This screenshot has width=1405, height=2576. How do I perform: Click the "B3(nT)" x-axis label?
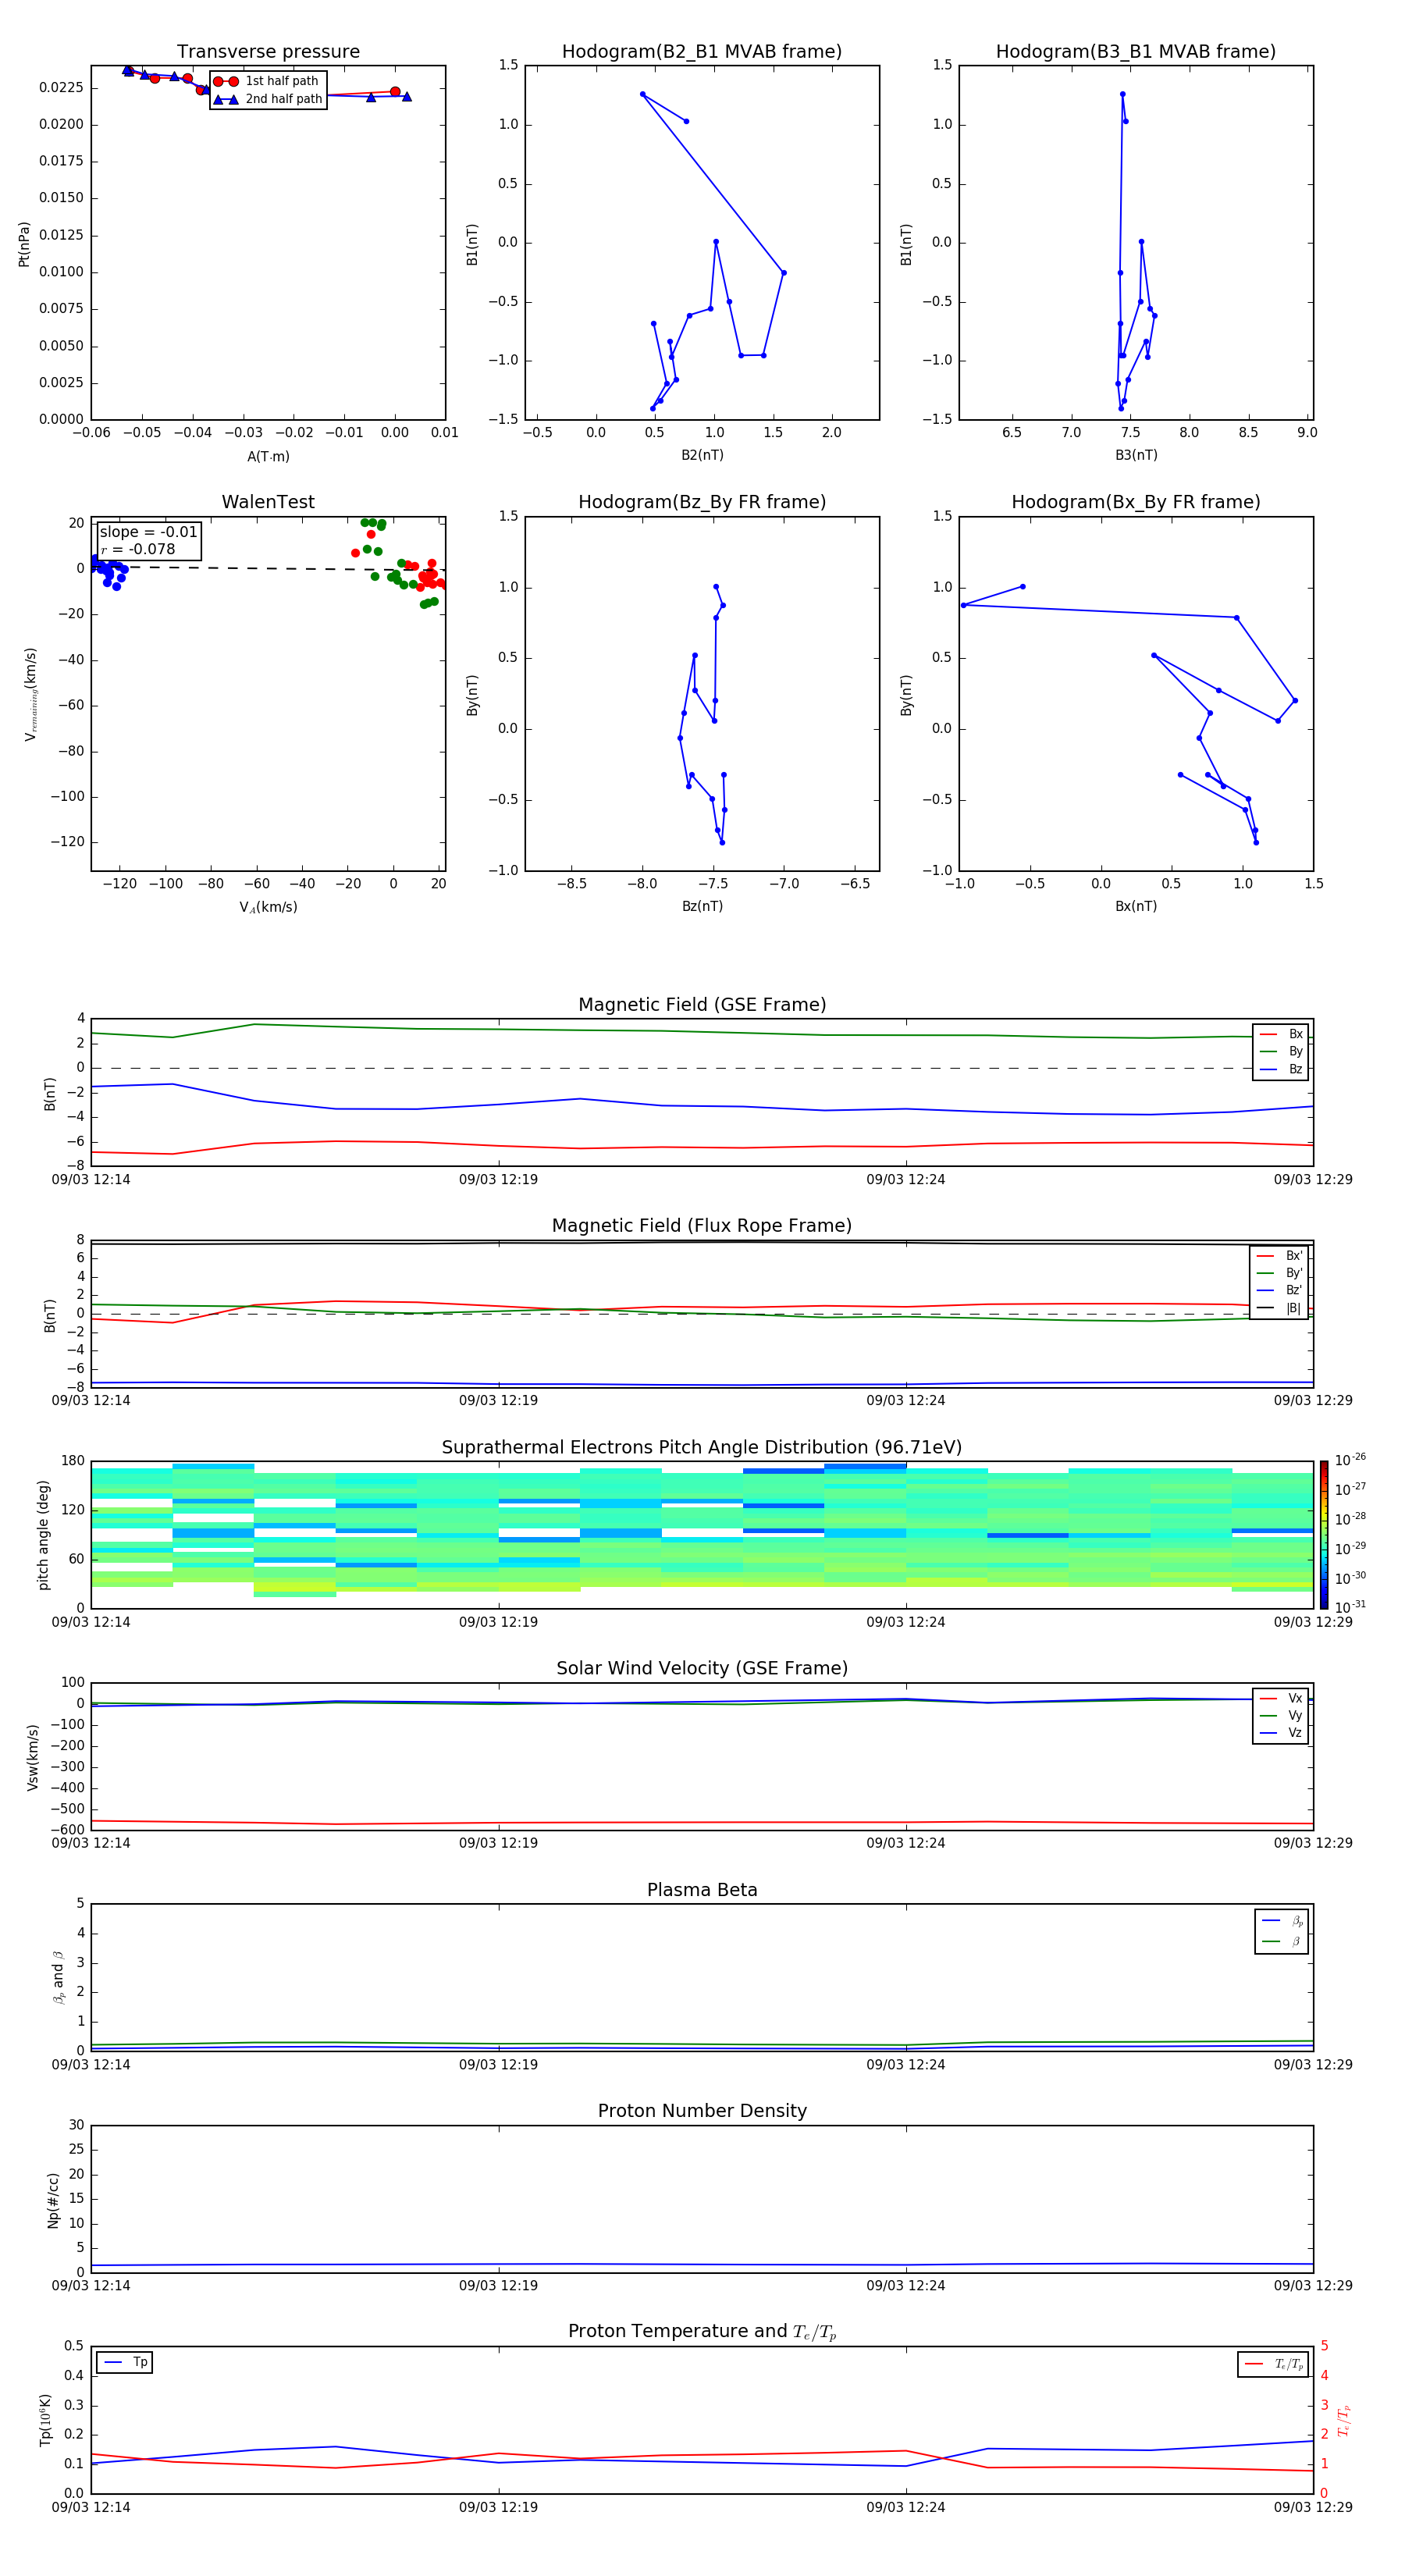(1136, 455)
